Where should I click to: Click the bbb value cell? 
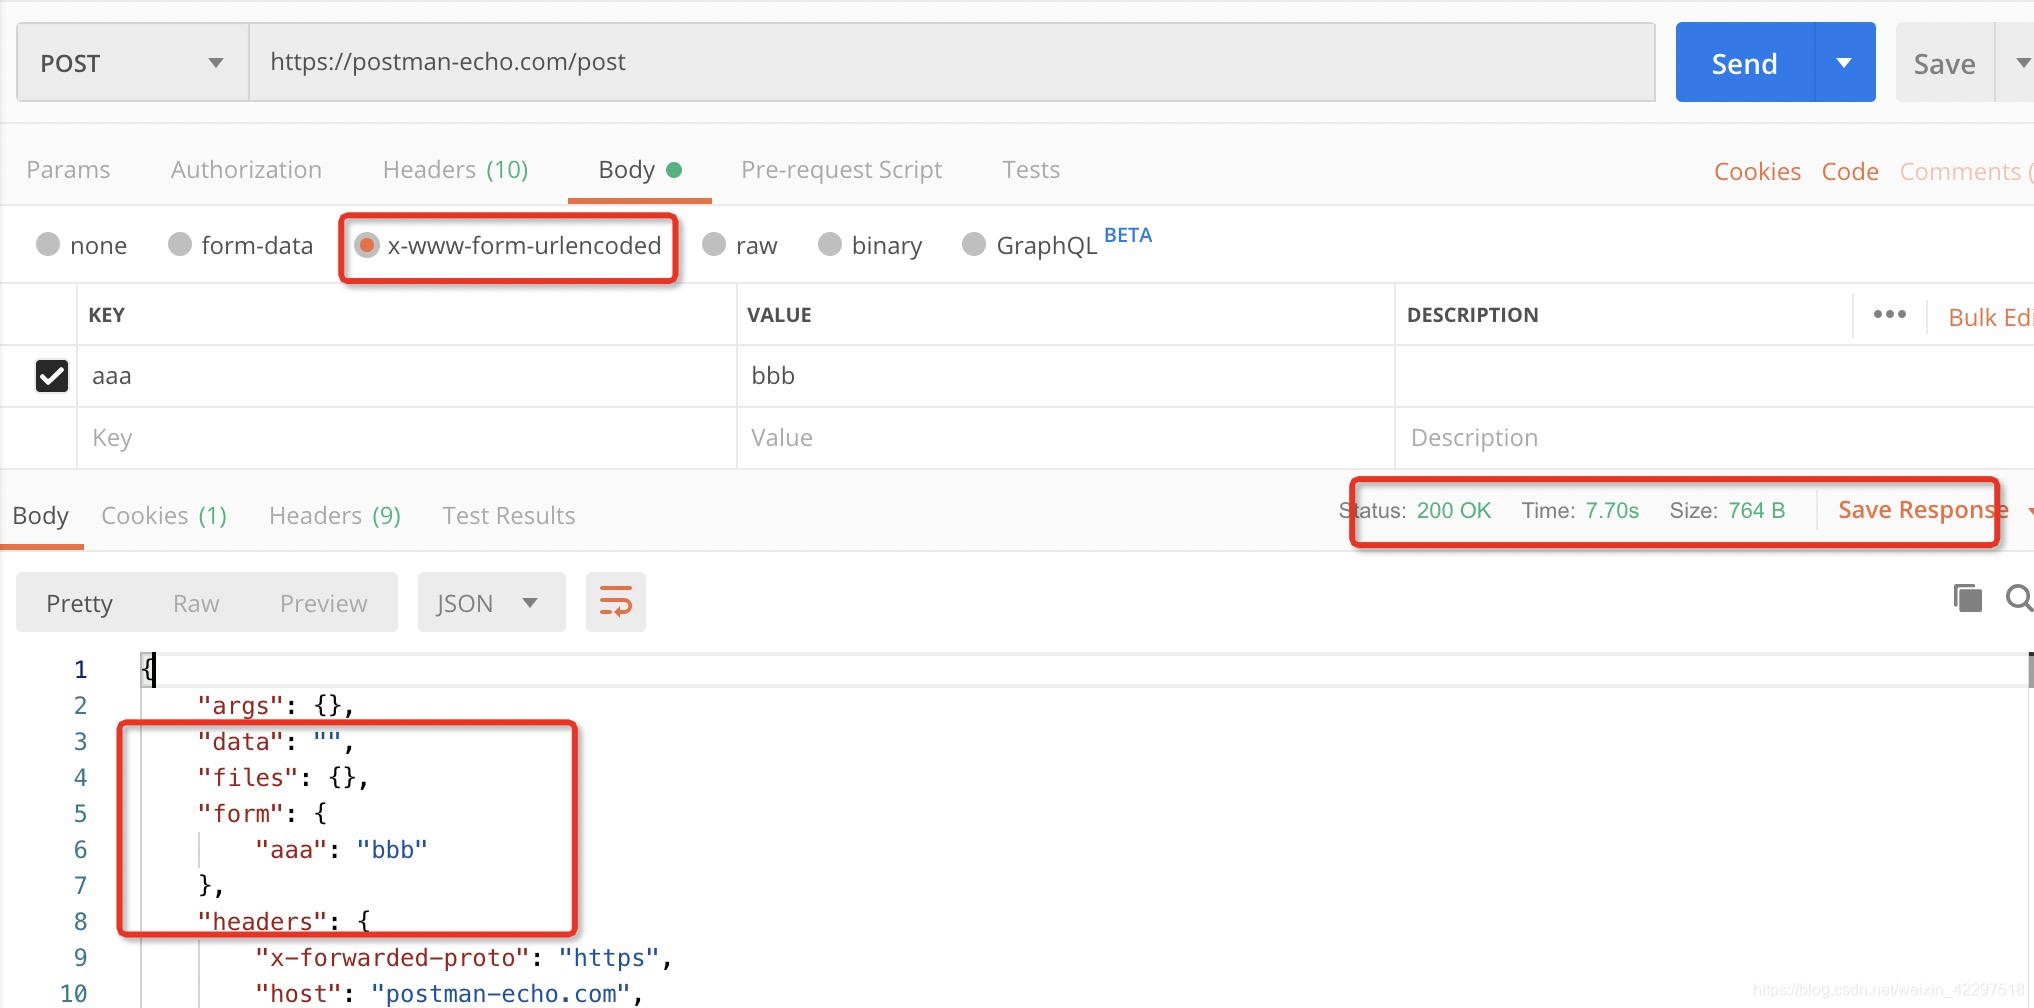point(1066,376)
